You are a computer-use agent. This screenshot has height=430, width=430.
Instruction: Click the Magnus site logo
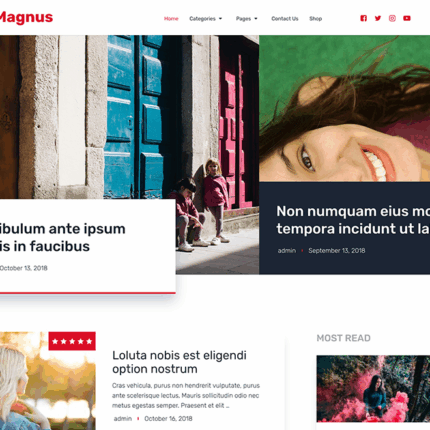tap(26, 17)
